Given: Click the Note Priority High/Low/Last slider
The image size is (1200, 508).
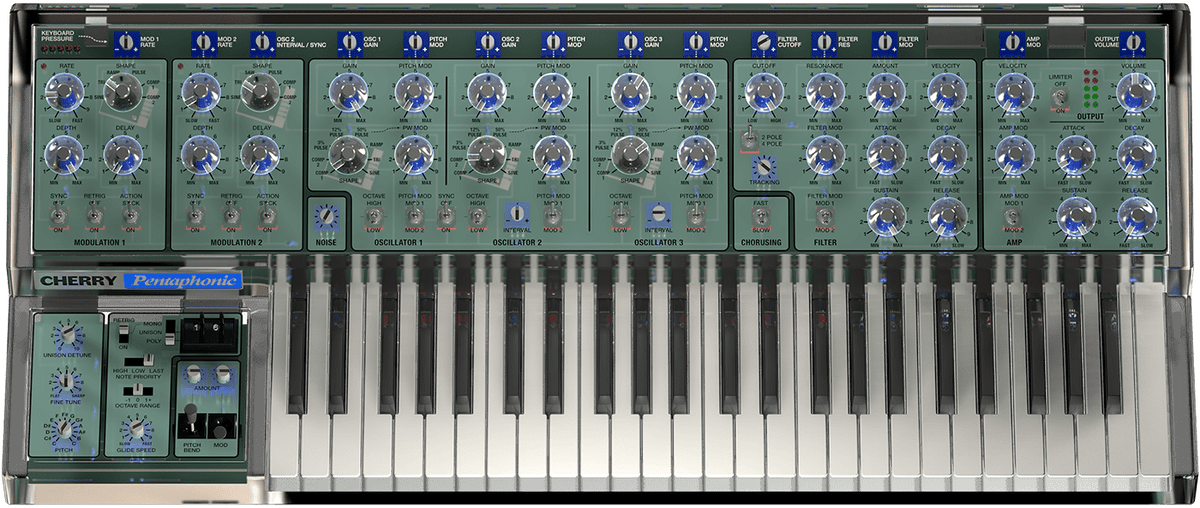Looking at the screenshot, I should click(139, 360).
